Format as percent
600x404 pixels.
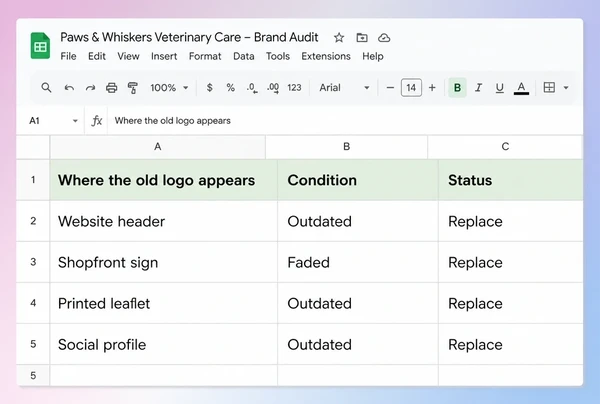[x=230, y=88]
